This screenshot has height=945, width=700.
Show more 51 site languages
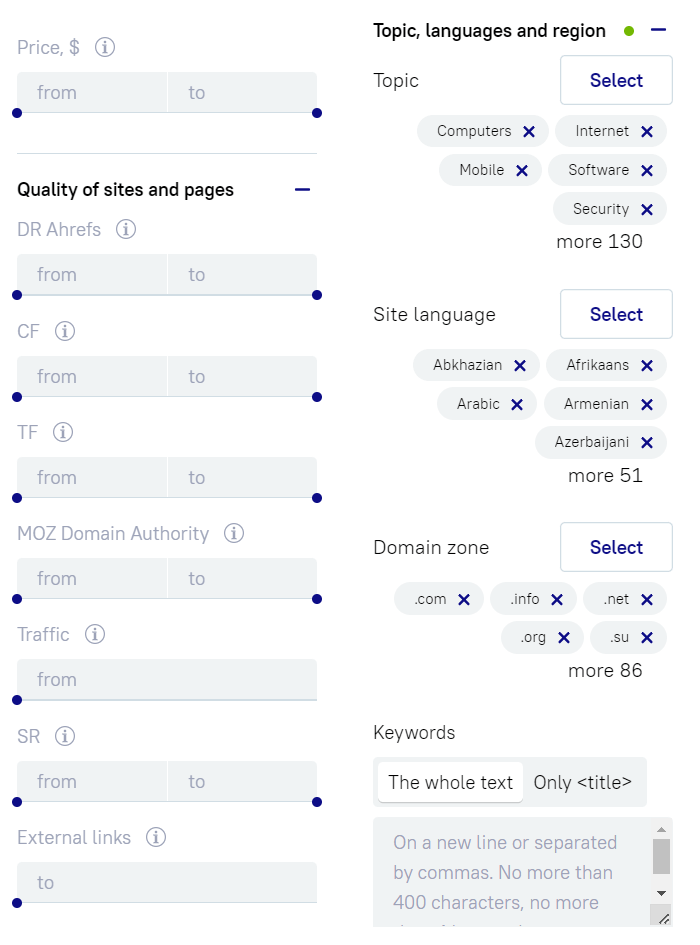pos(605,475)
